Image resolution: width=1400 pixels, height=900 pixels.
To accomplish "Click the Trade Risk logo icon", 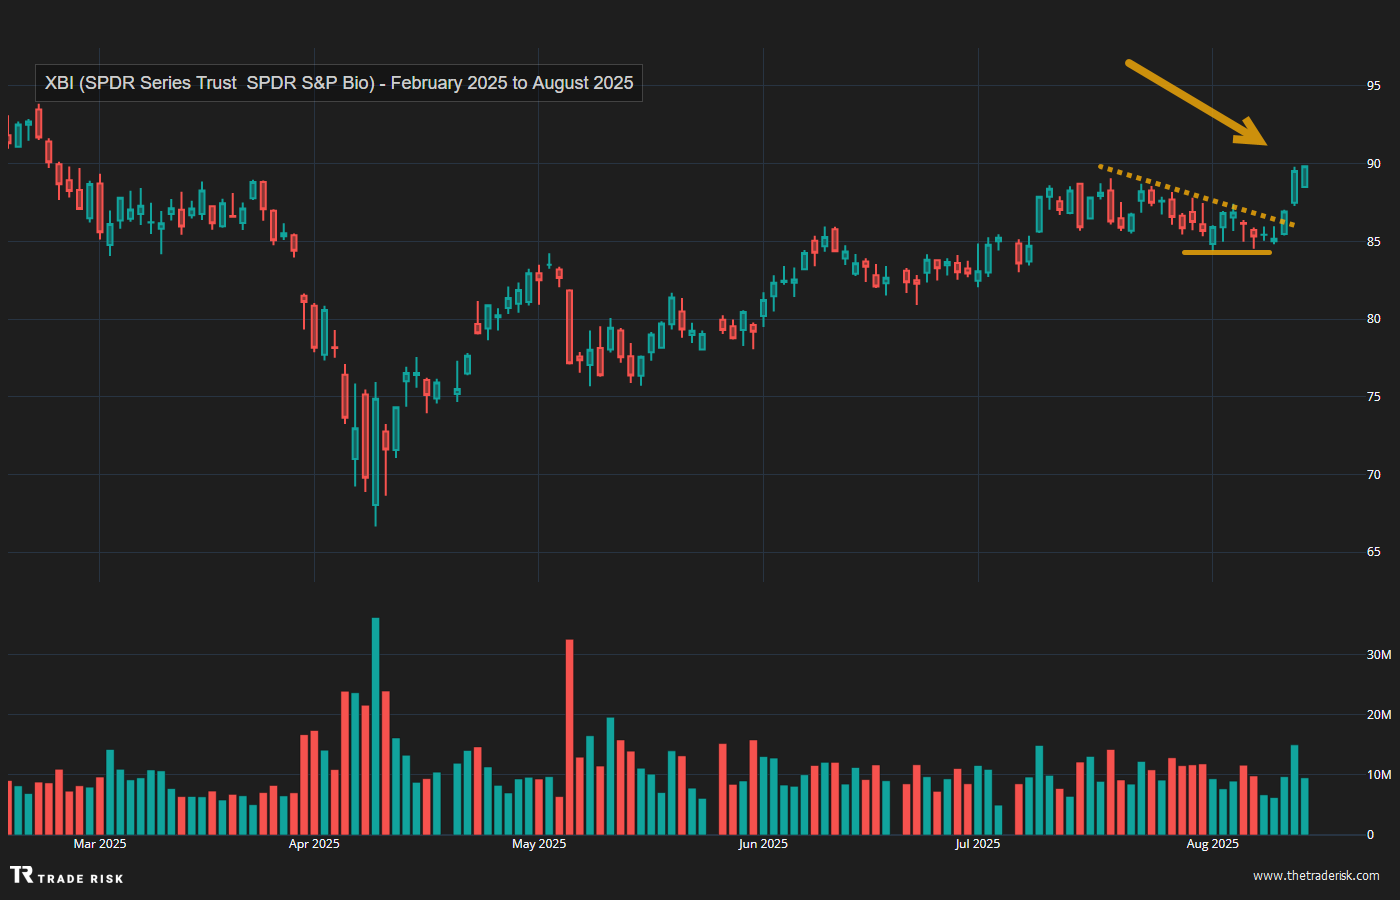I will tap(21, 875).
